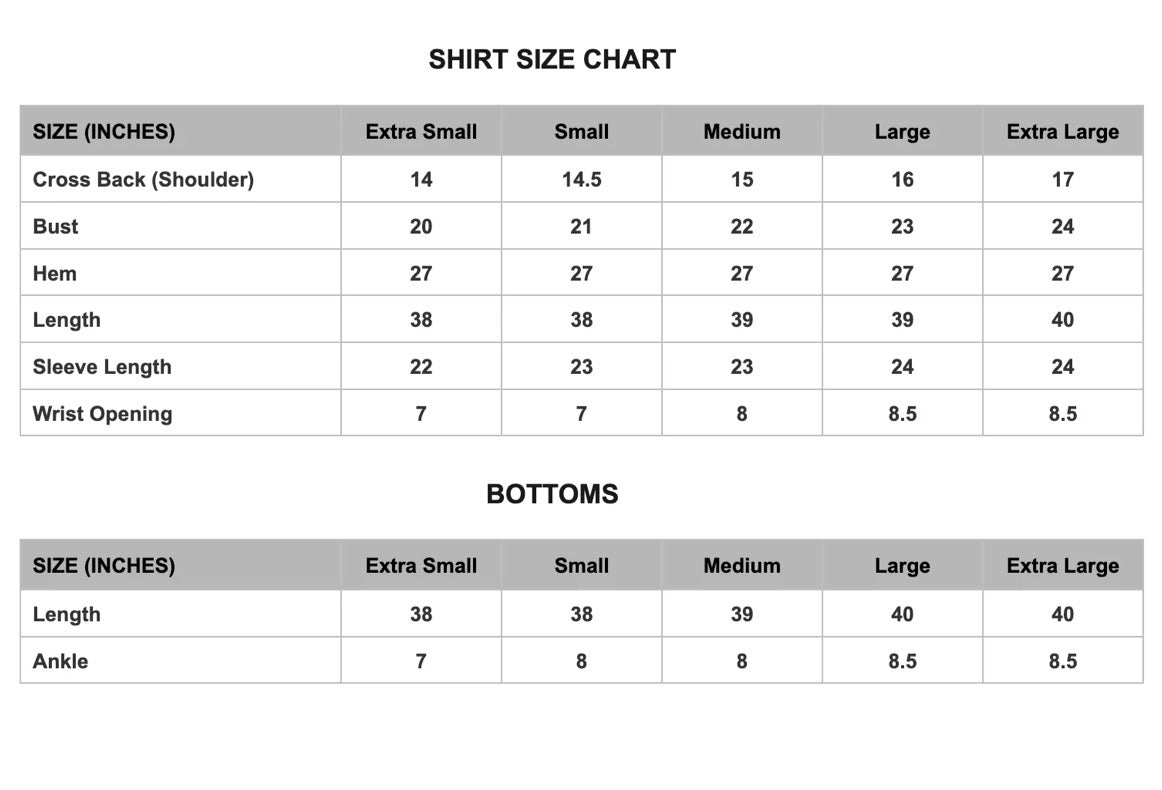Select the Bust value for Extra Large

1063,226
